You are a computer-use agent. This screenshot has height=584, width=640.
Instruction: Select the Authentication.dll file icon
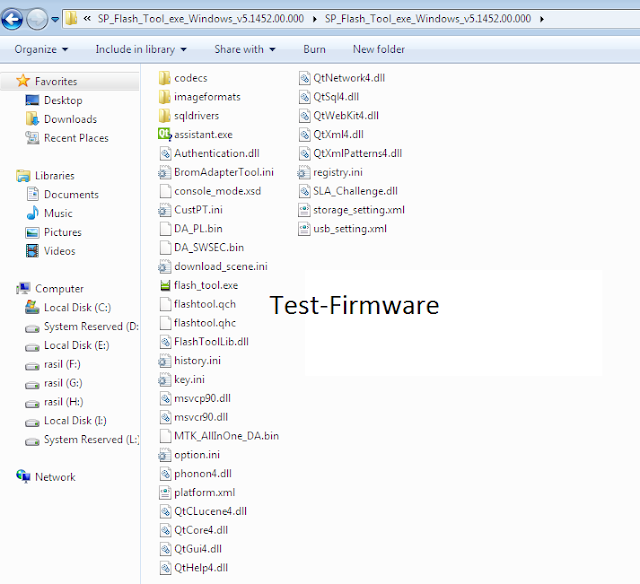pyautogui.click(x=165, y=153)
